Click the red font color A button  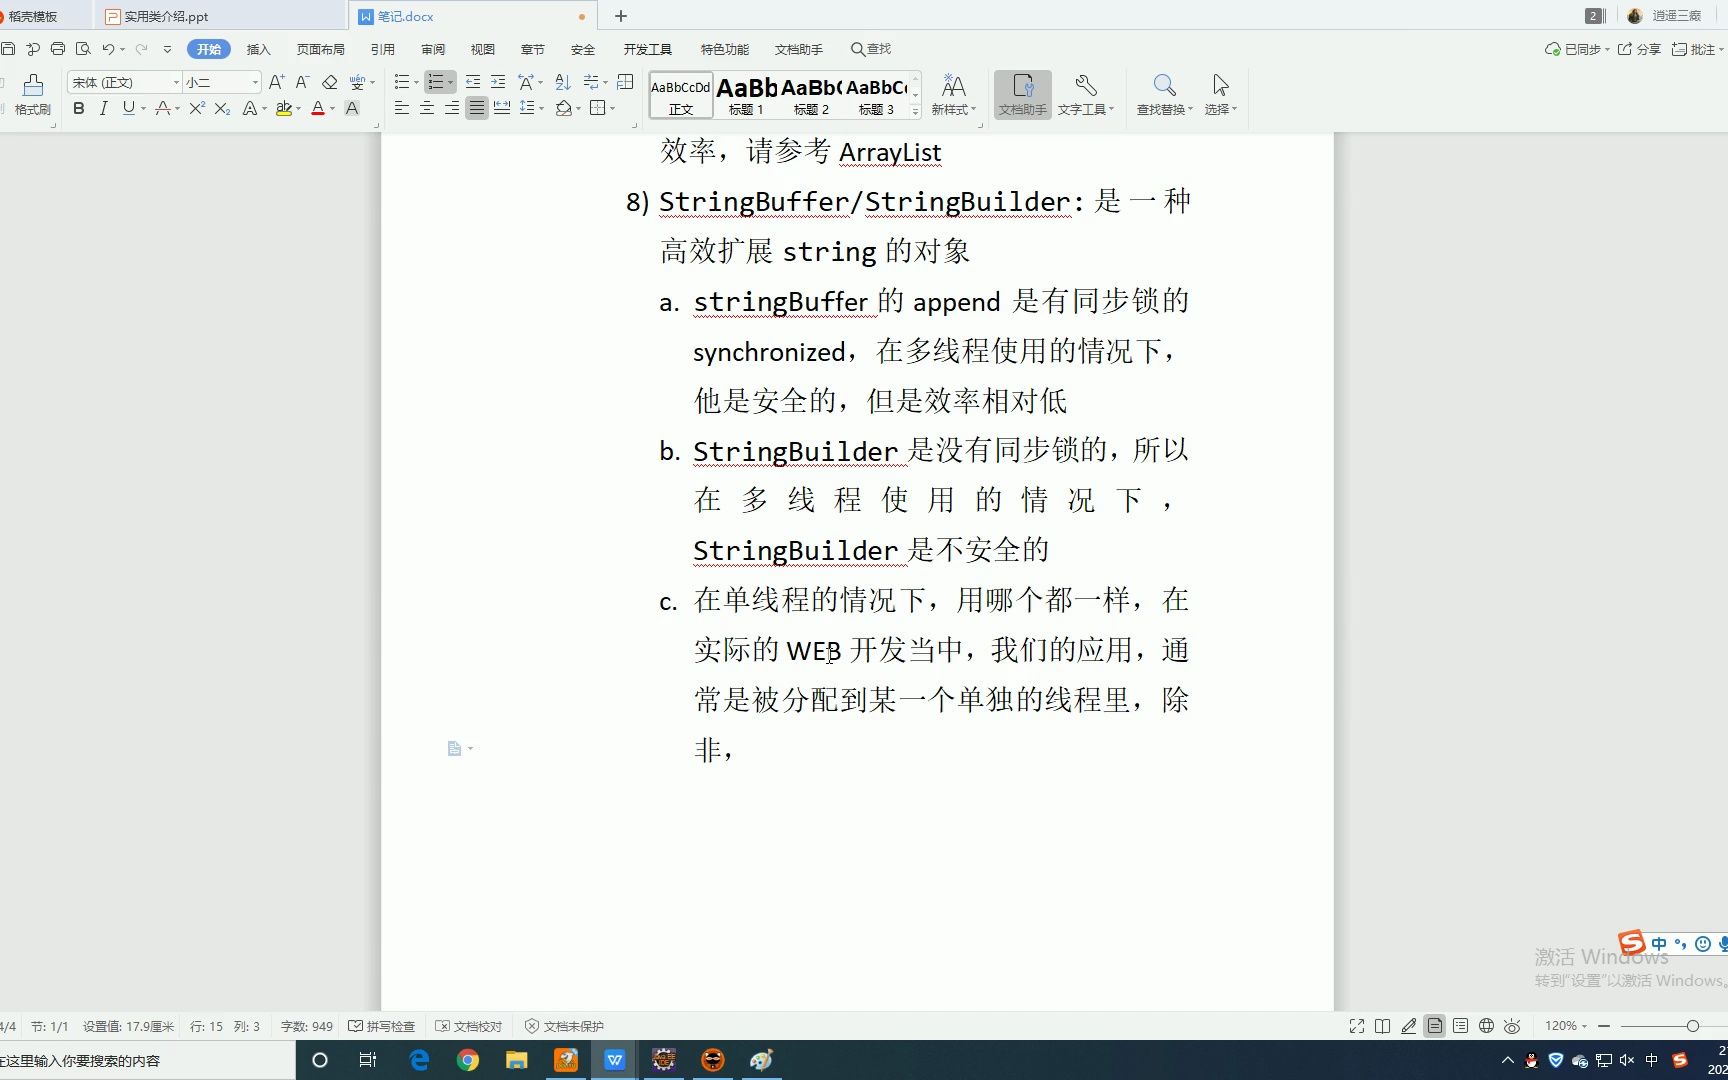pyautogui.click(x=318, y=108)
